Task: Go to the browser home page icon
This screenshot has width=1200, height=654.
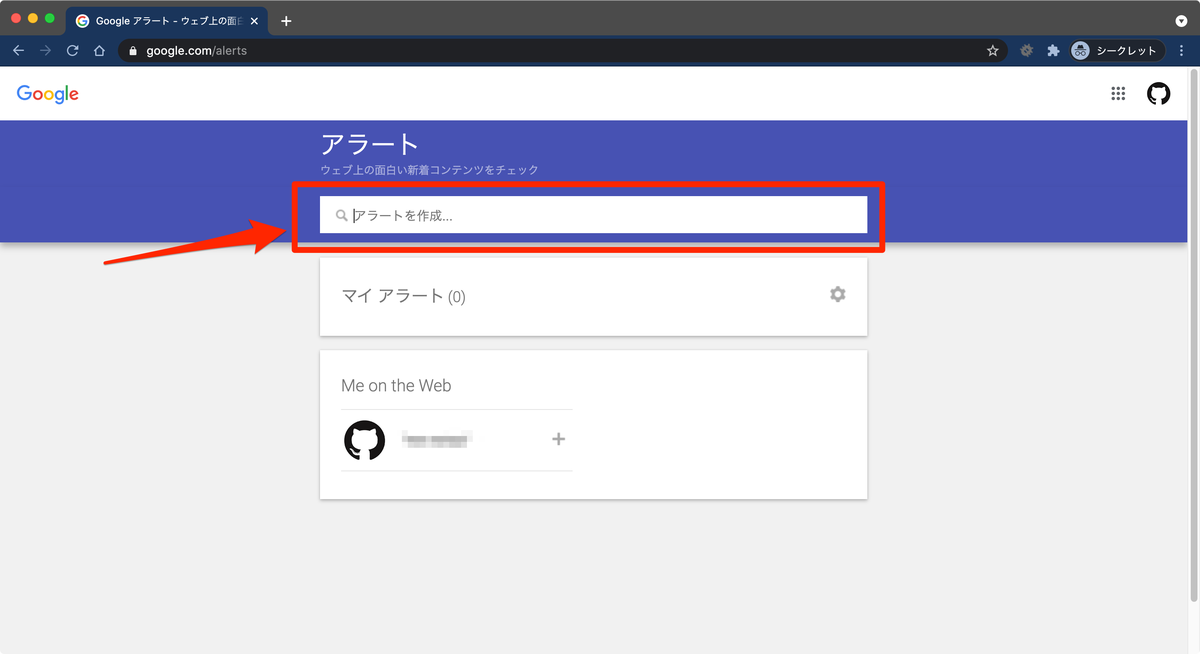Action: tap(99, 50)
